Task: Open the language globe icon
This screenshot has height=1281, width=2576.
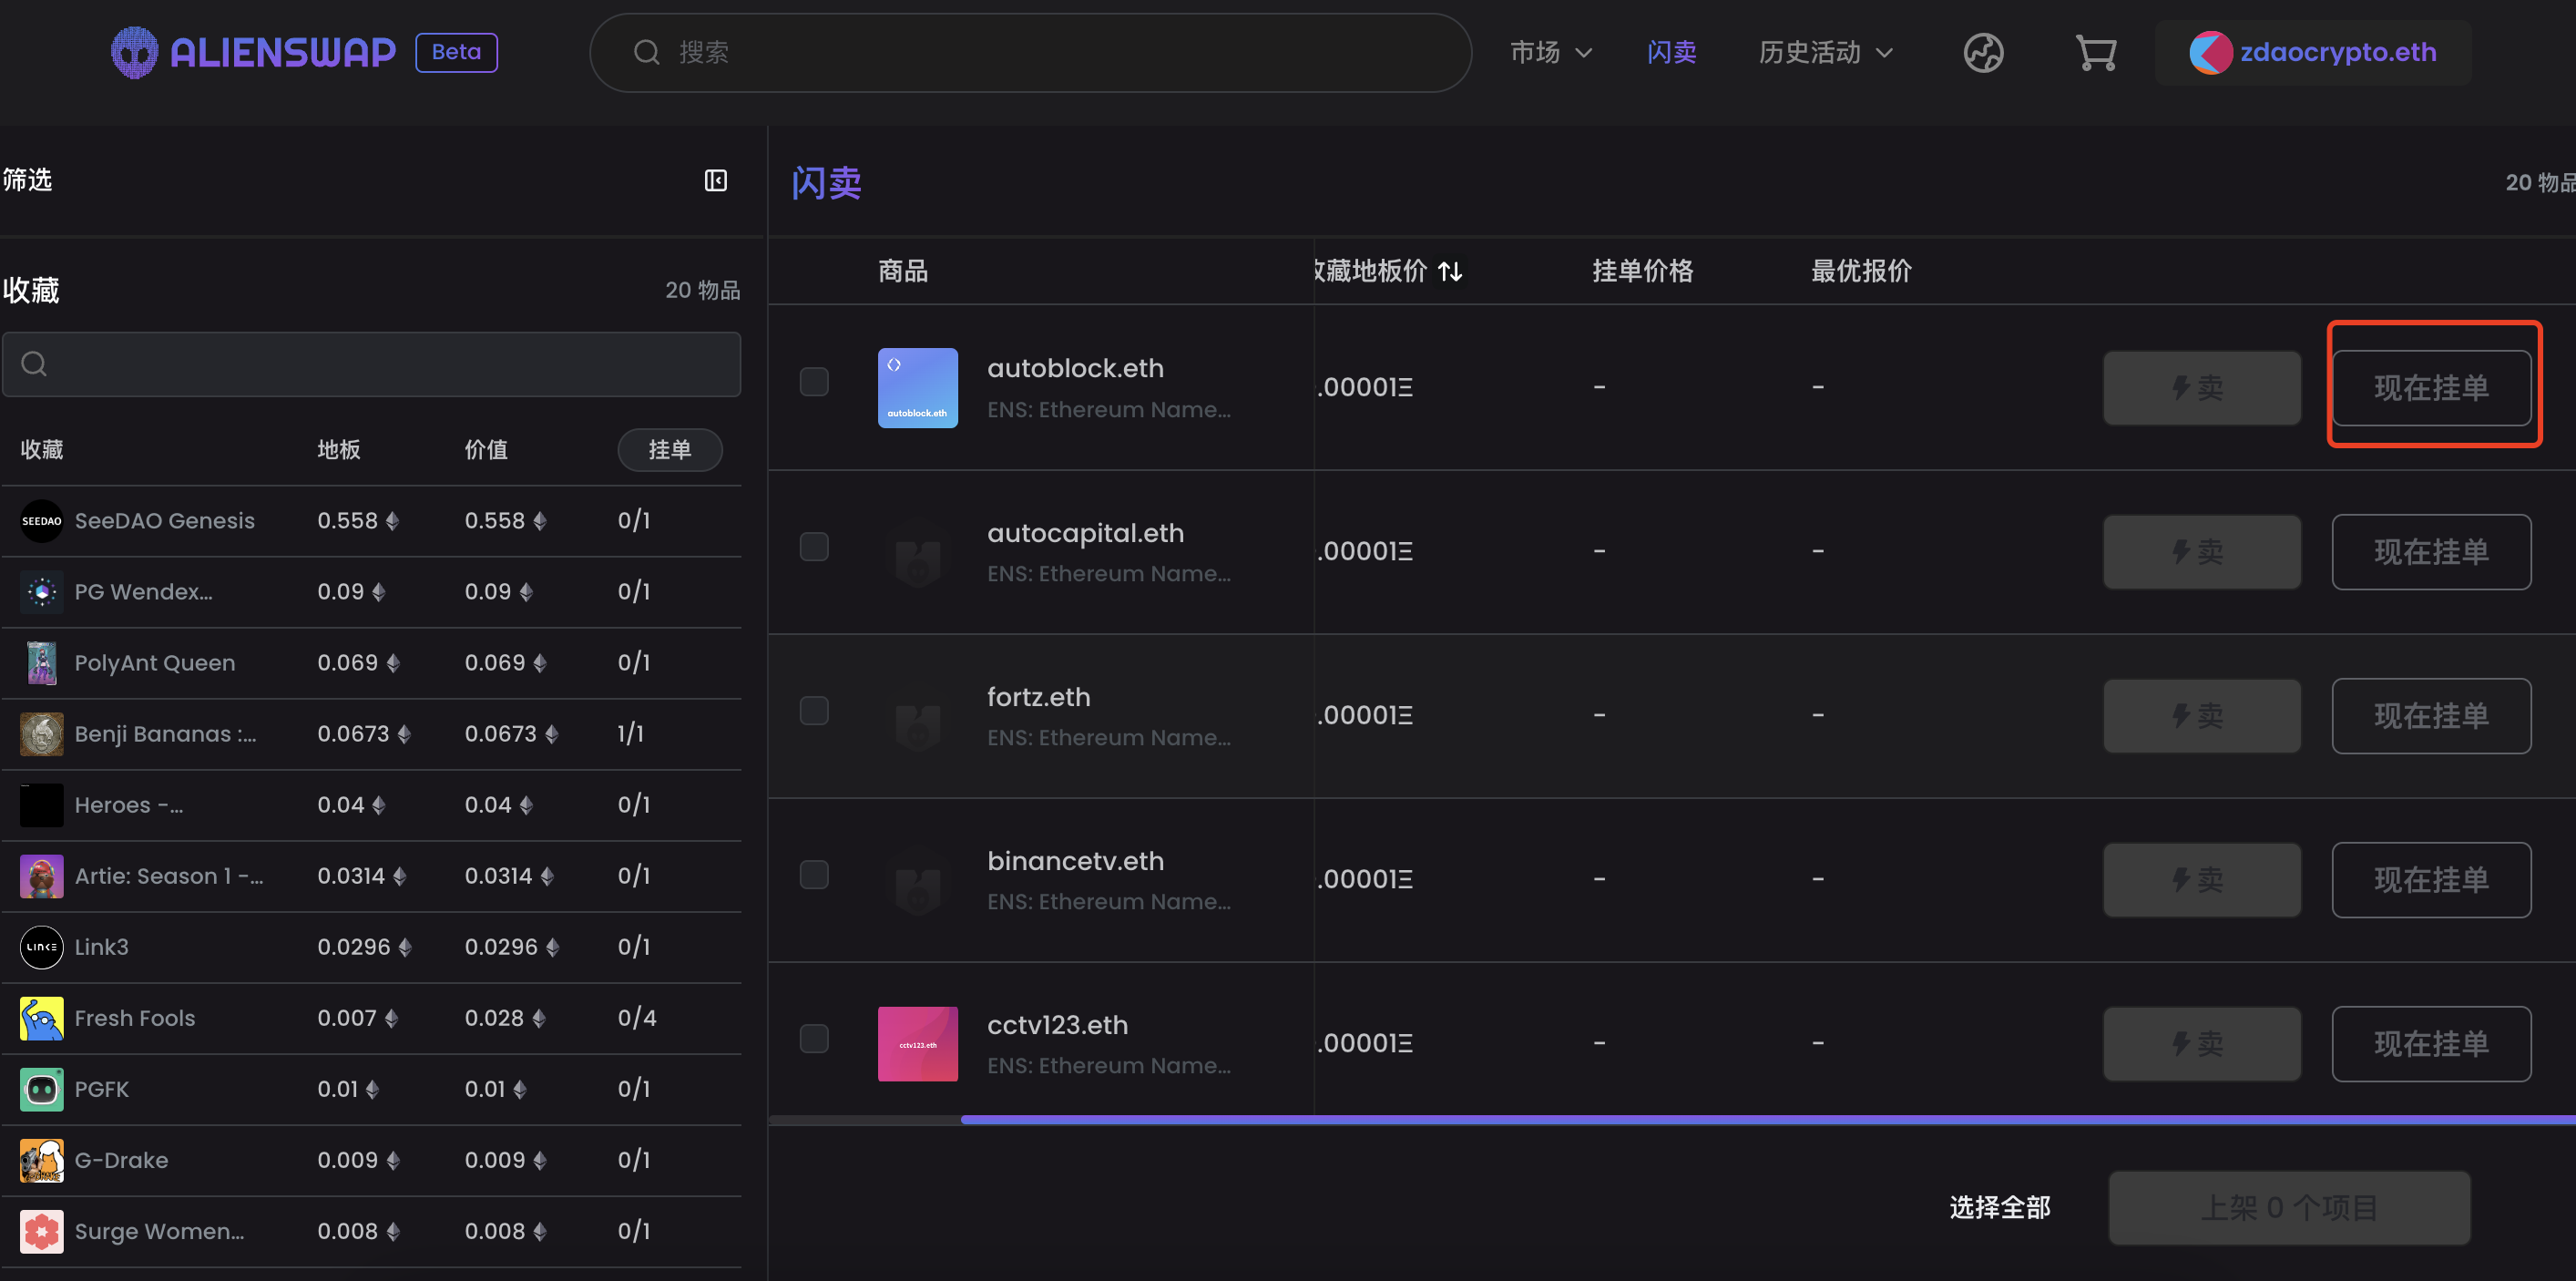Action: click(x=1983, y=52)
